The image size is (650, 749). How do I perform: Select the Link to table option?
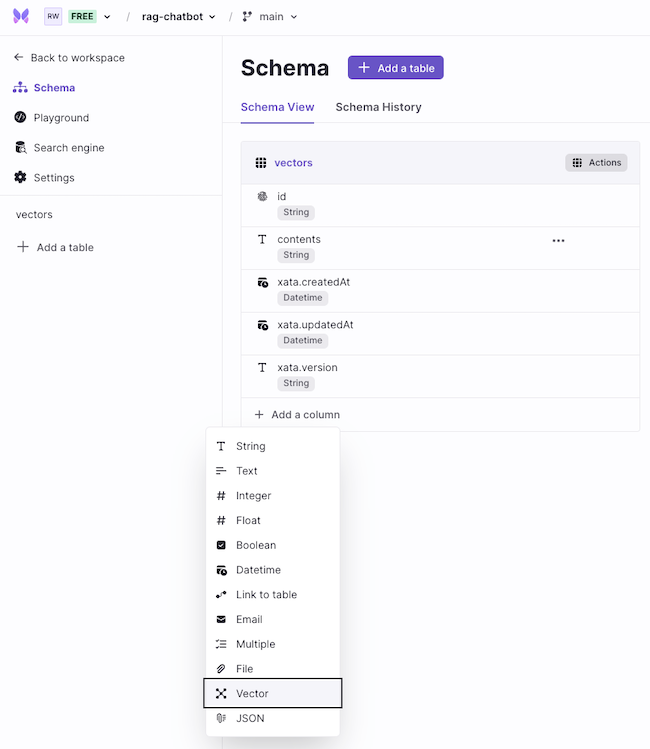[x=273, y=594]
